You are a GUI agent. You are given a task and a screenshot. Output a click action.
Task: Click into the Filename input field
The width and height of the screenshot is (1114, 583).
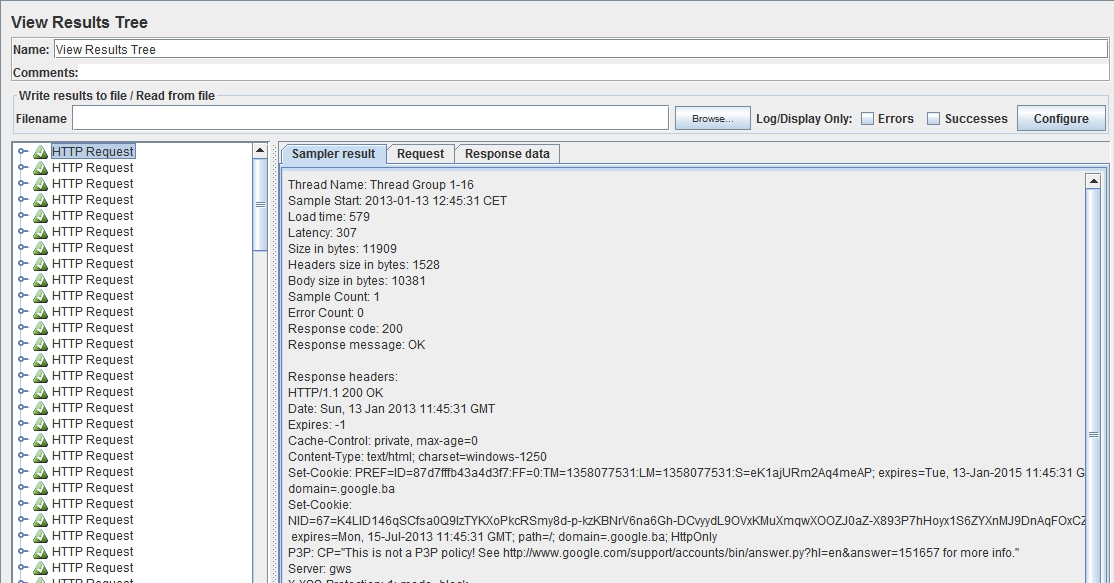tap(370, 119)
